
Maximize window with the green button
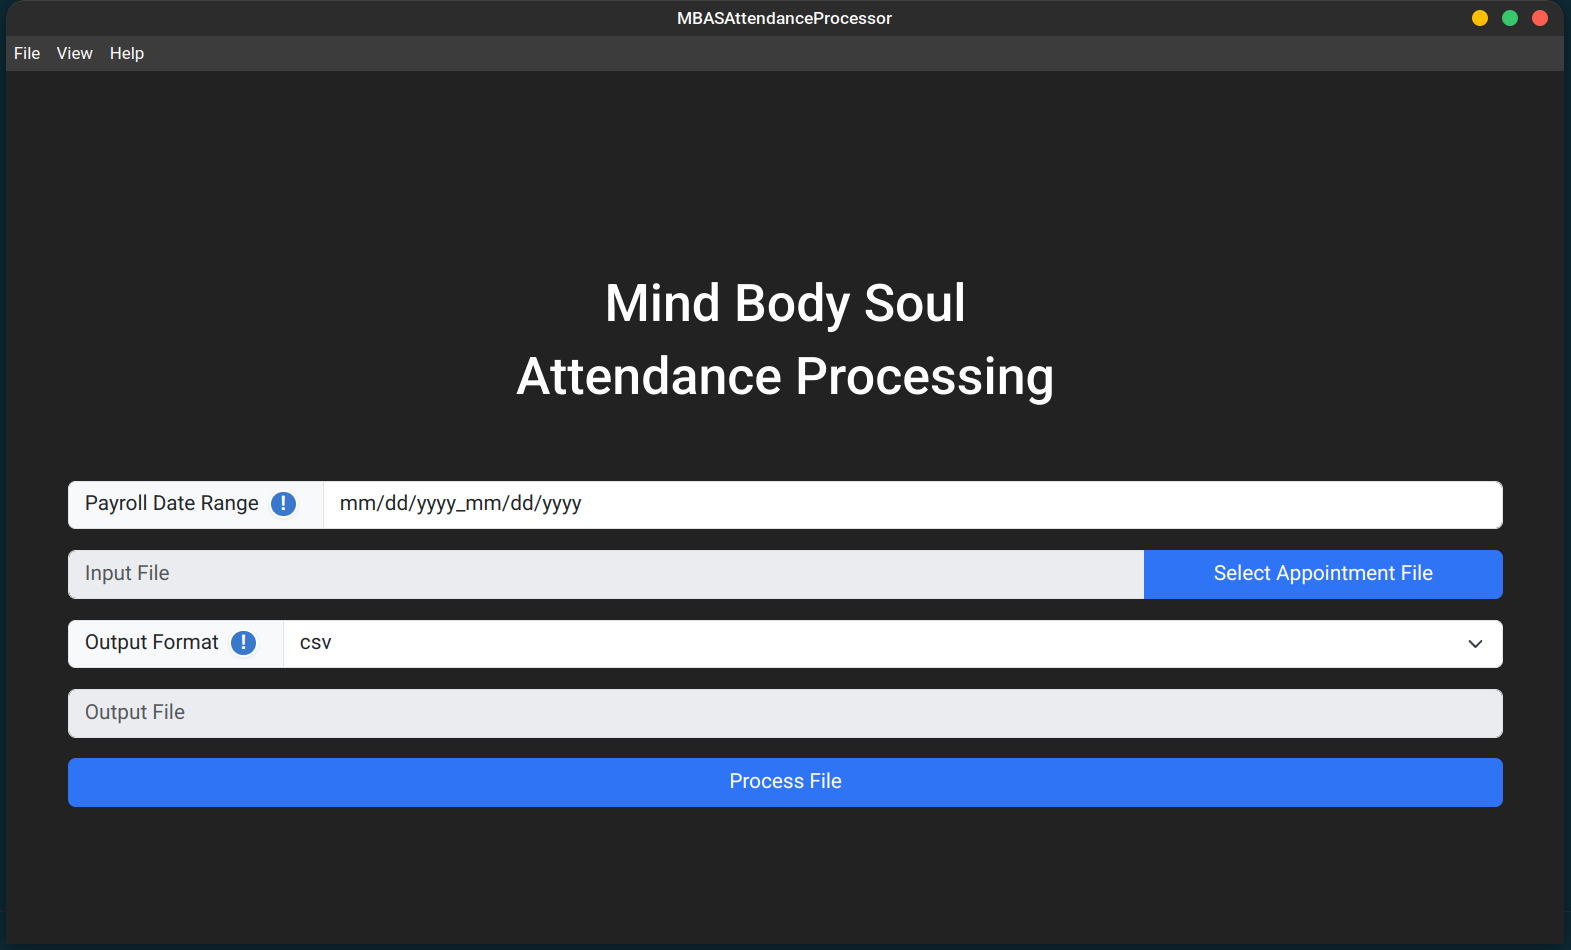[1510, 18]
